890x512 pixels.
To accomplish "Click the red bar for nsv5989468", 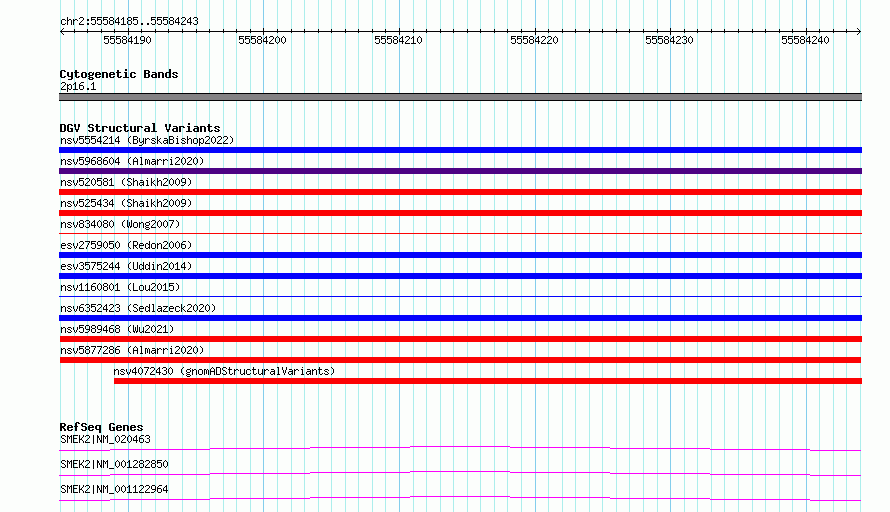I will click(460, 339).
